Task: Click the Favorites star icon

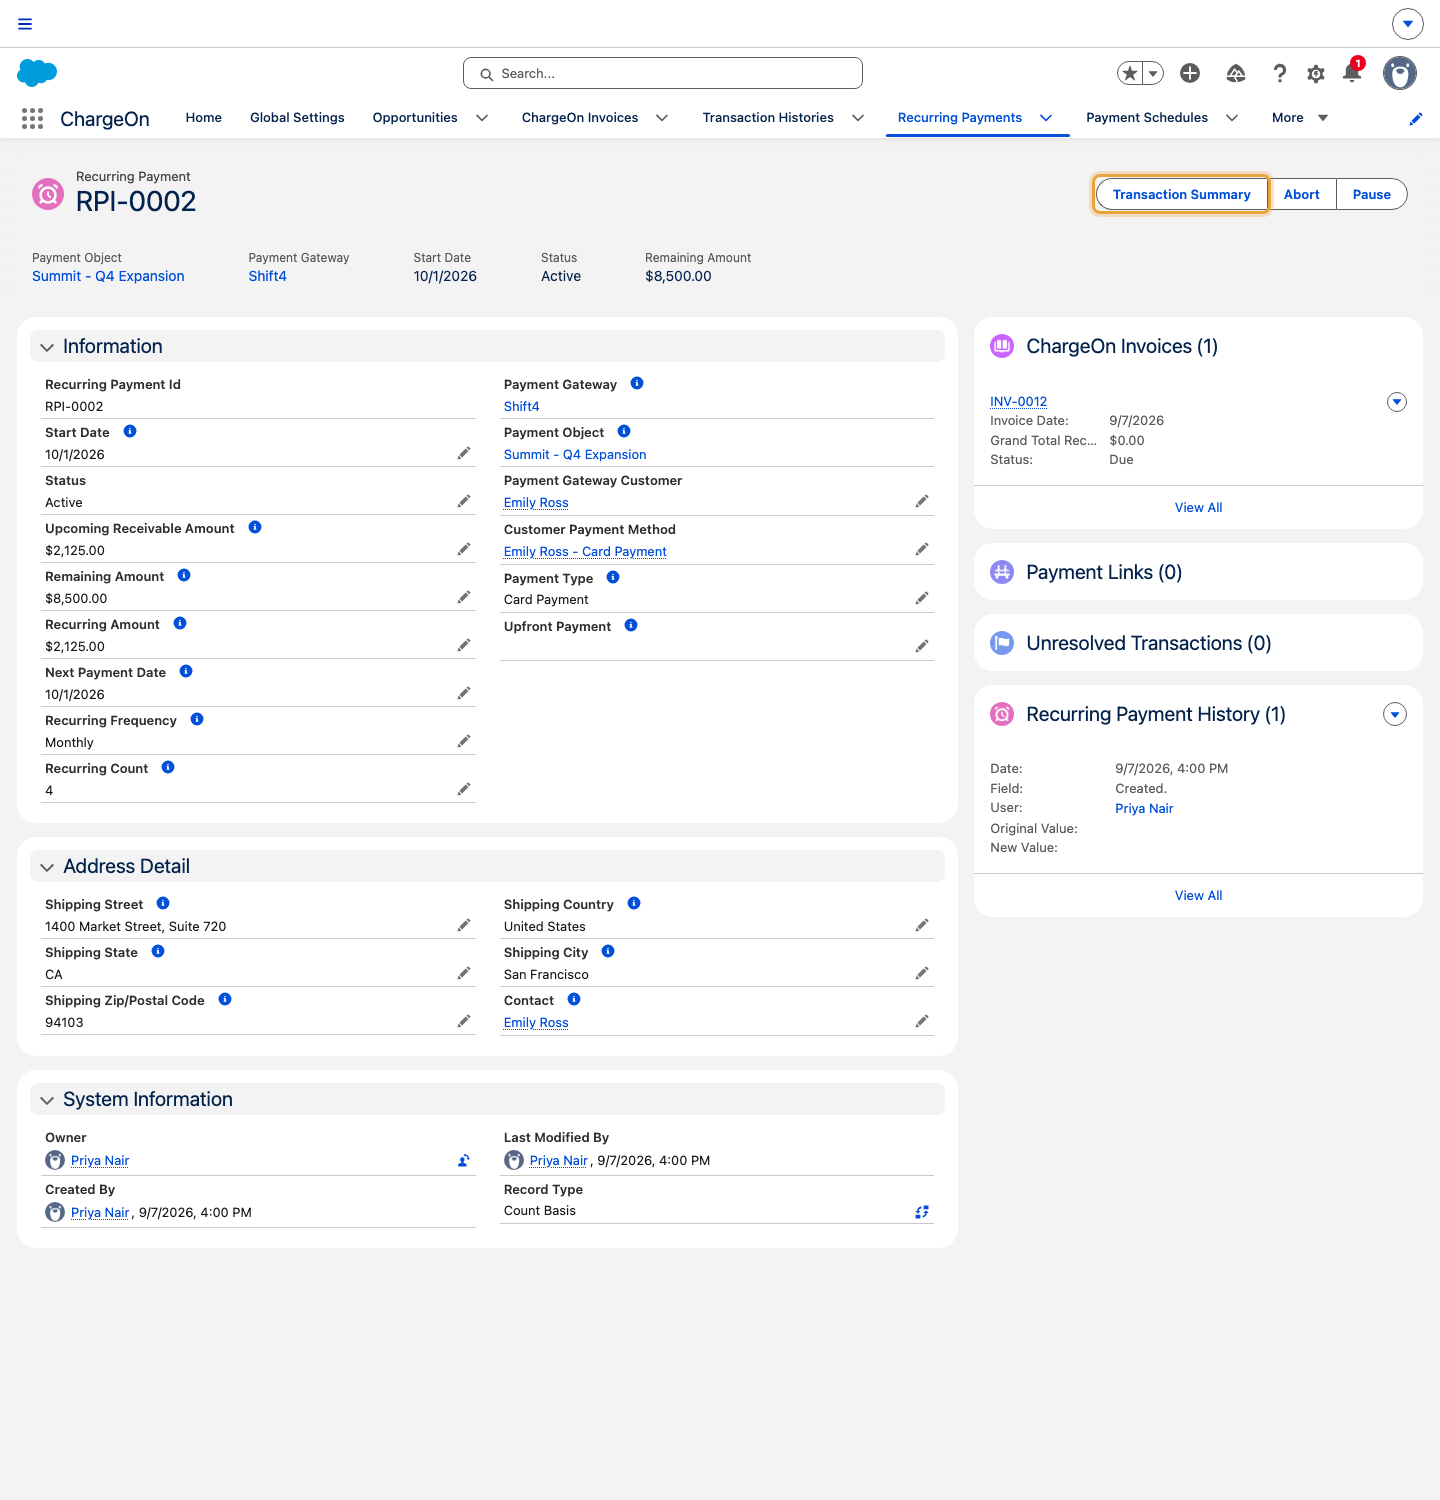Action: tap(1130, 73)
